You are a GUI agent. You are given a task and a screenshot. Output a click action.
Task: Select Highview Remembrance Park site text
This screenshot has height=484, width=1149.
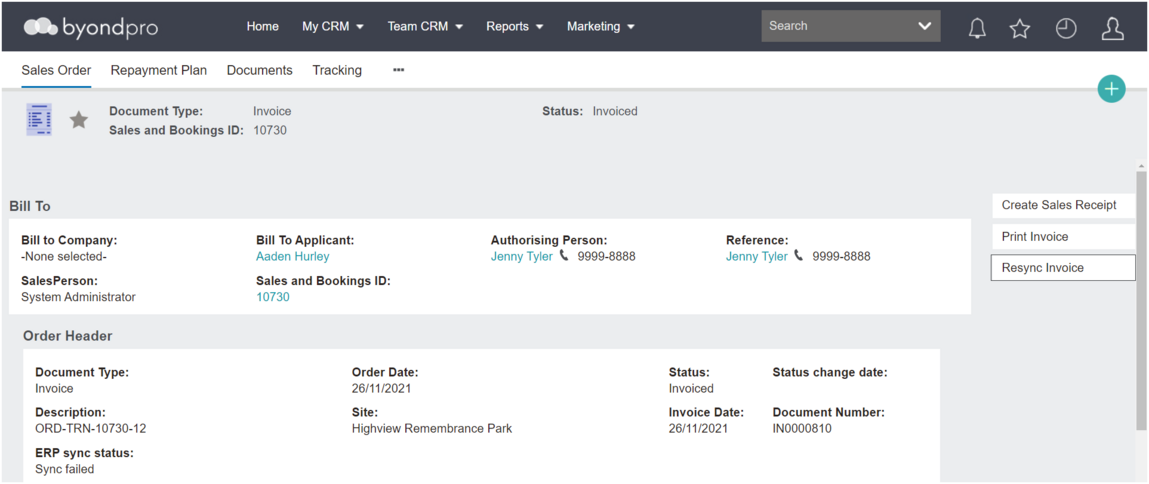(x=432, y=429)
